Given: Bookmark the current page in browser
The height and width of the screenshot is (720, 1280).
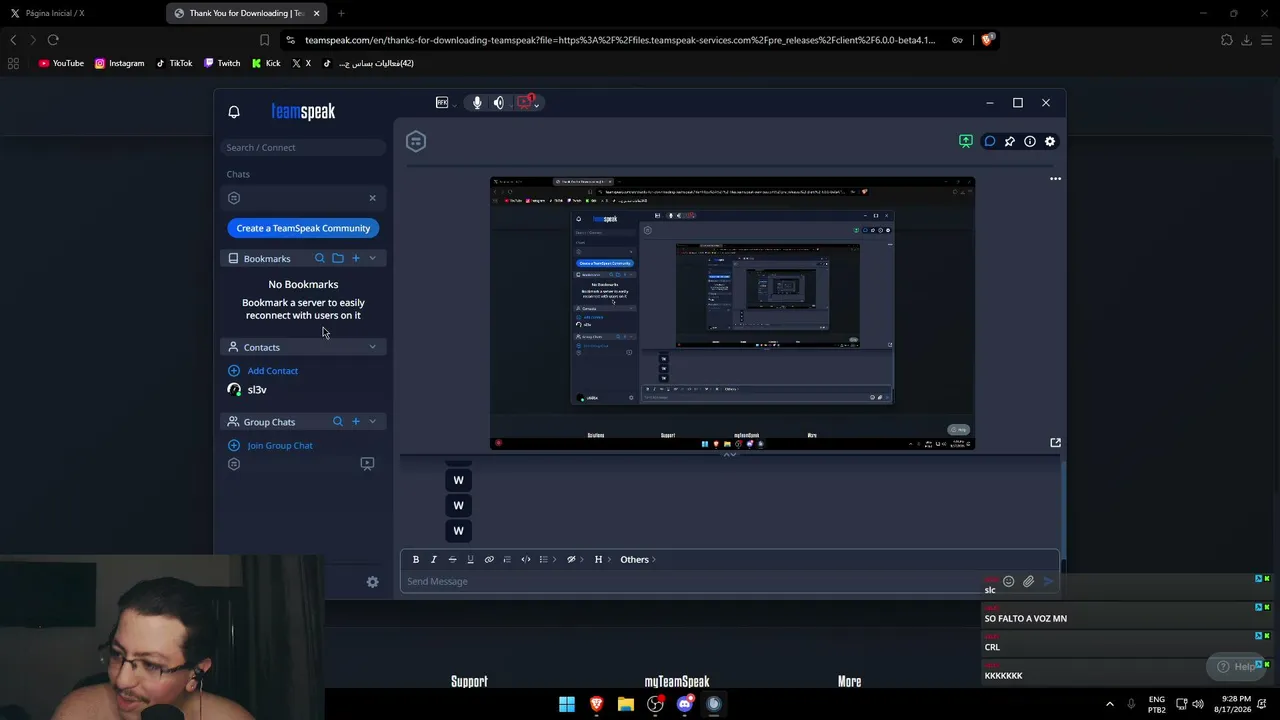Looking at the screenshot, I should 264,40.
